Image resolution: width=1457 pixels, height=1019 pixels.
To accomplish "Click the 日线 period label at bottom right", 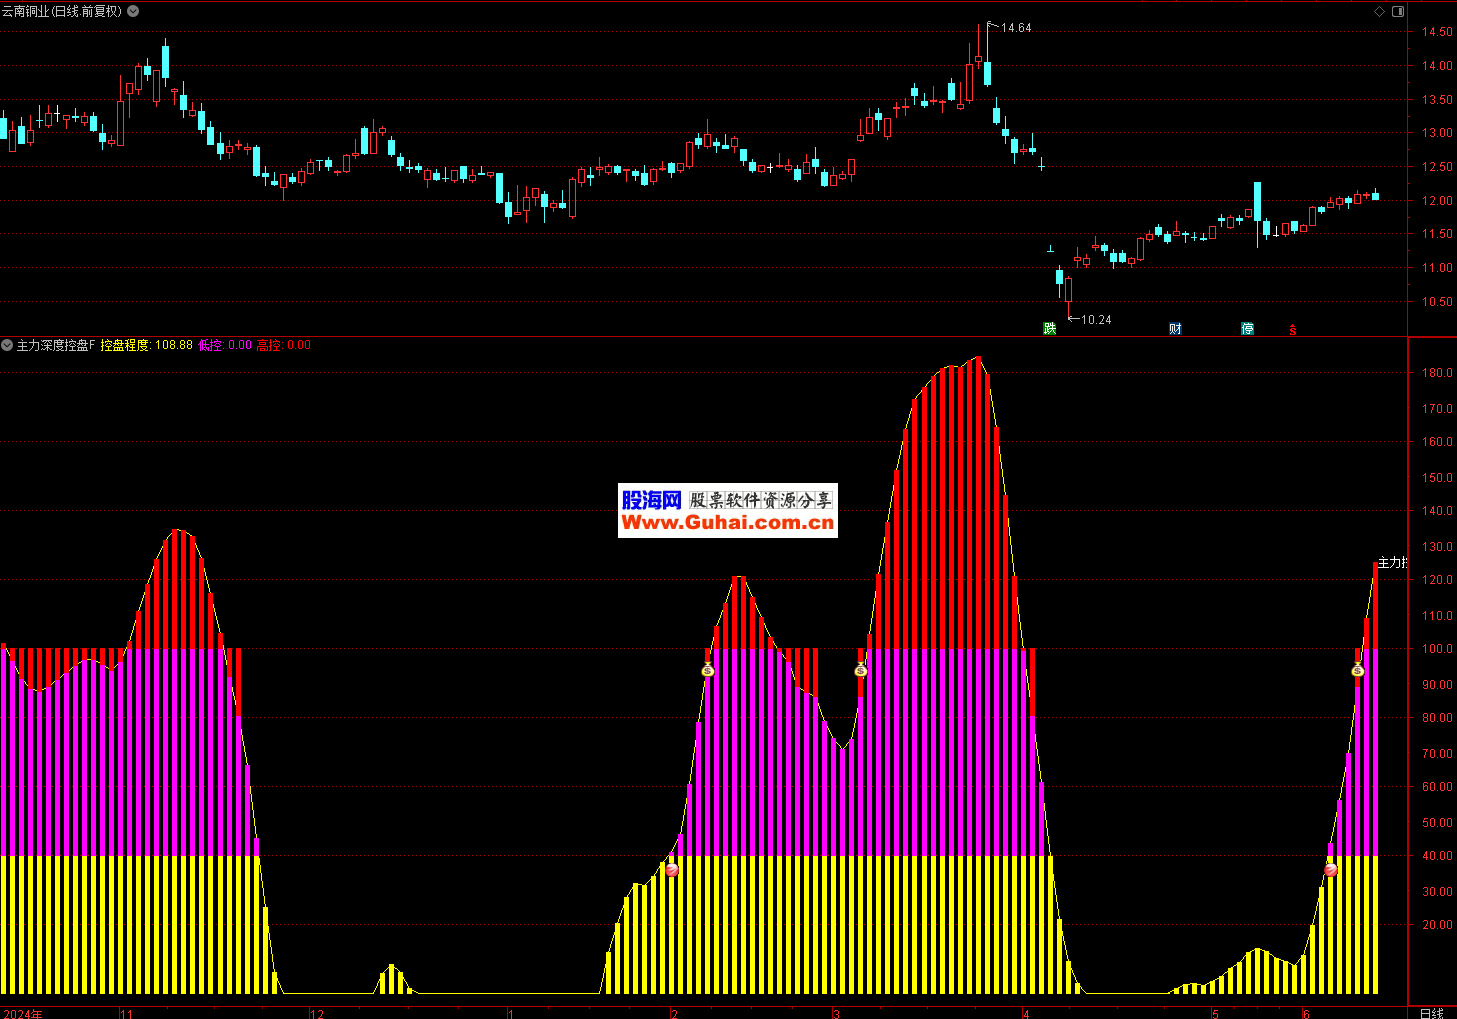I will tap(1432, 1013).
